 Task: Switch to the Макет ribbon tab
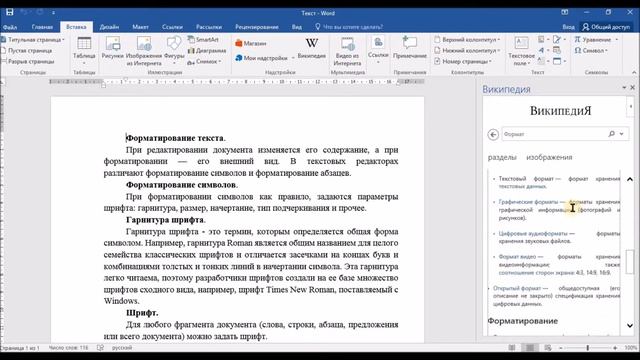[140, 27]
